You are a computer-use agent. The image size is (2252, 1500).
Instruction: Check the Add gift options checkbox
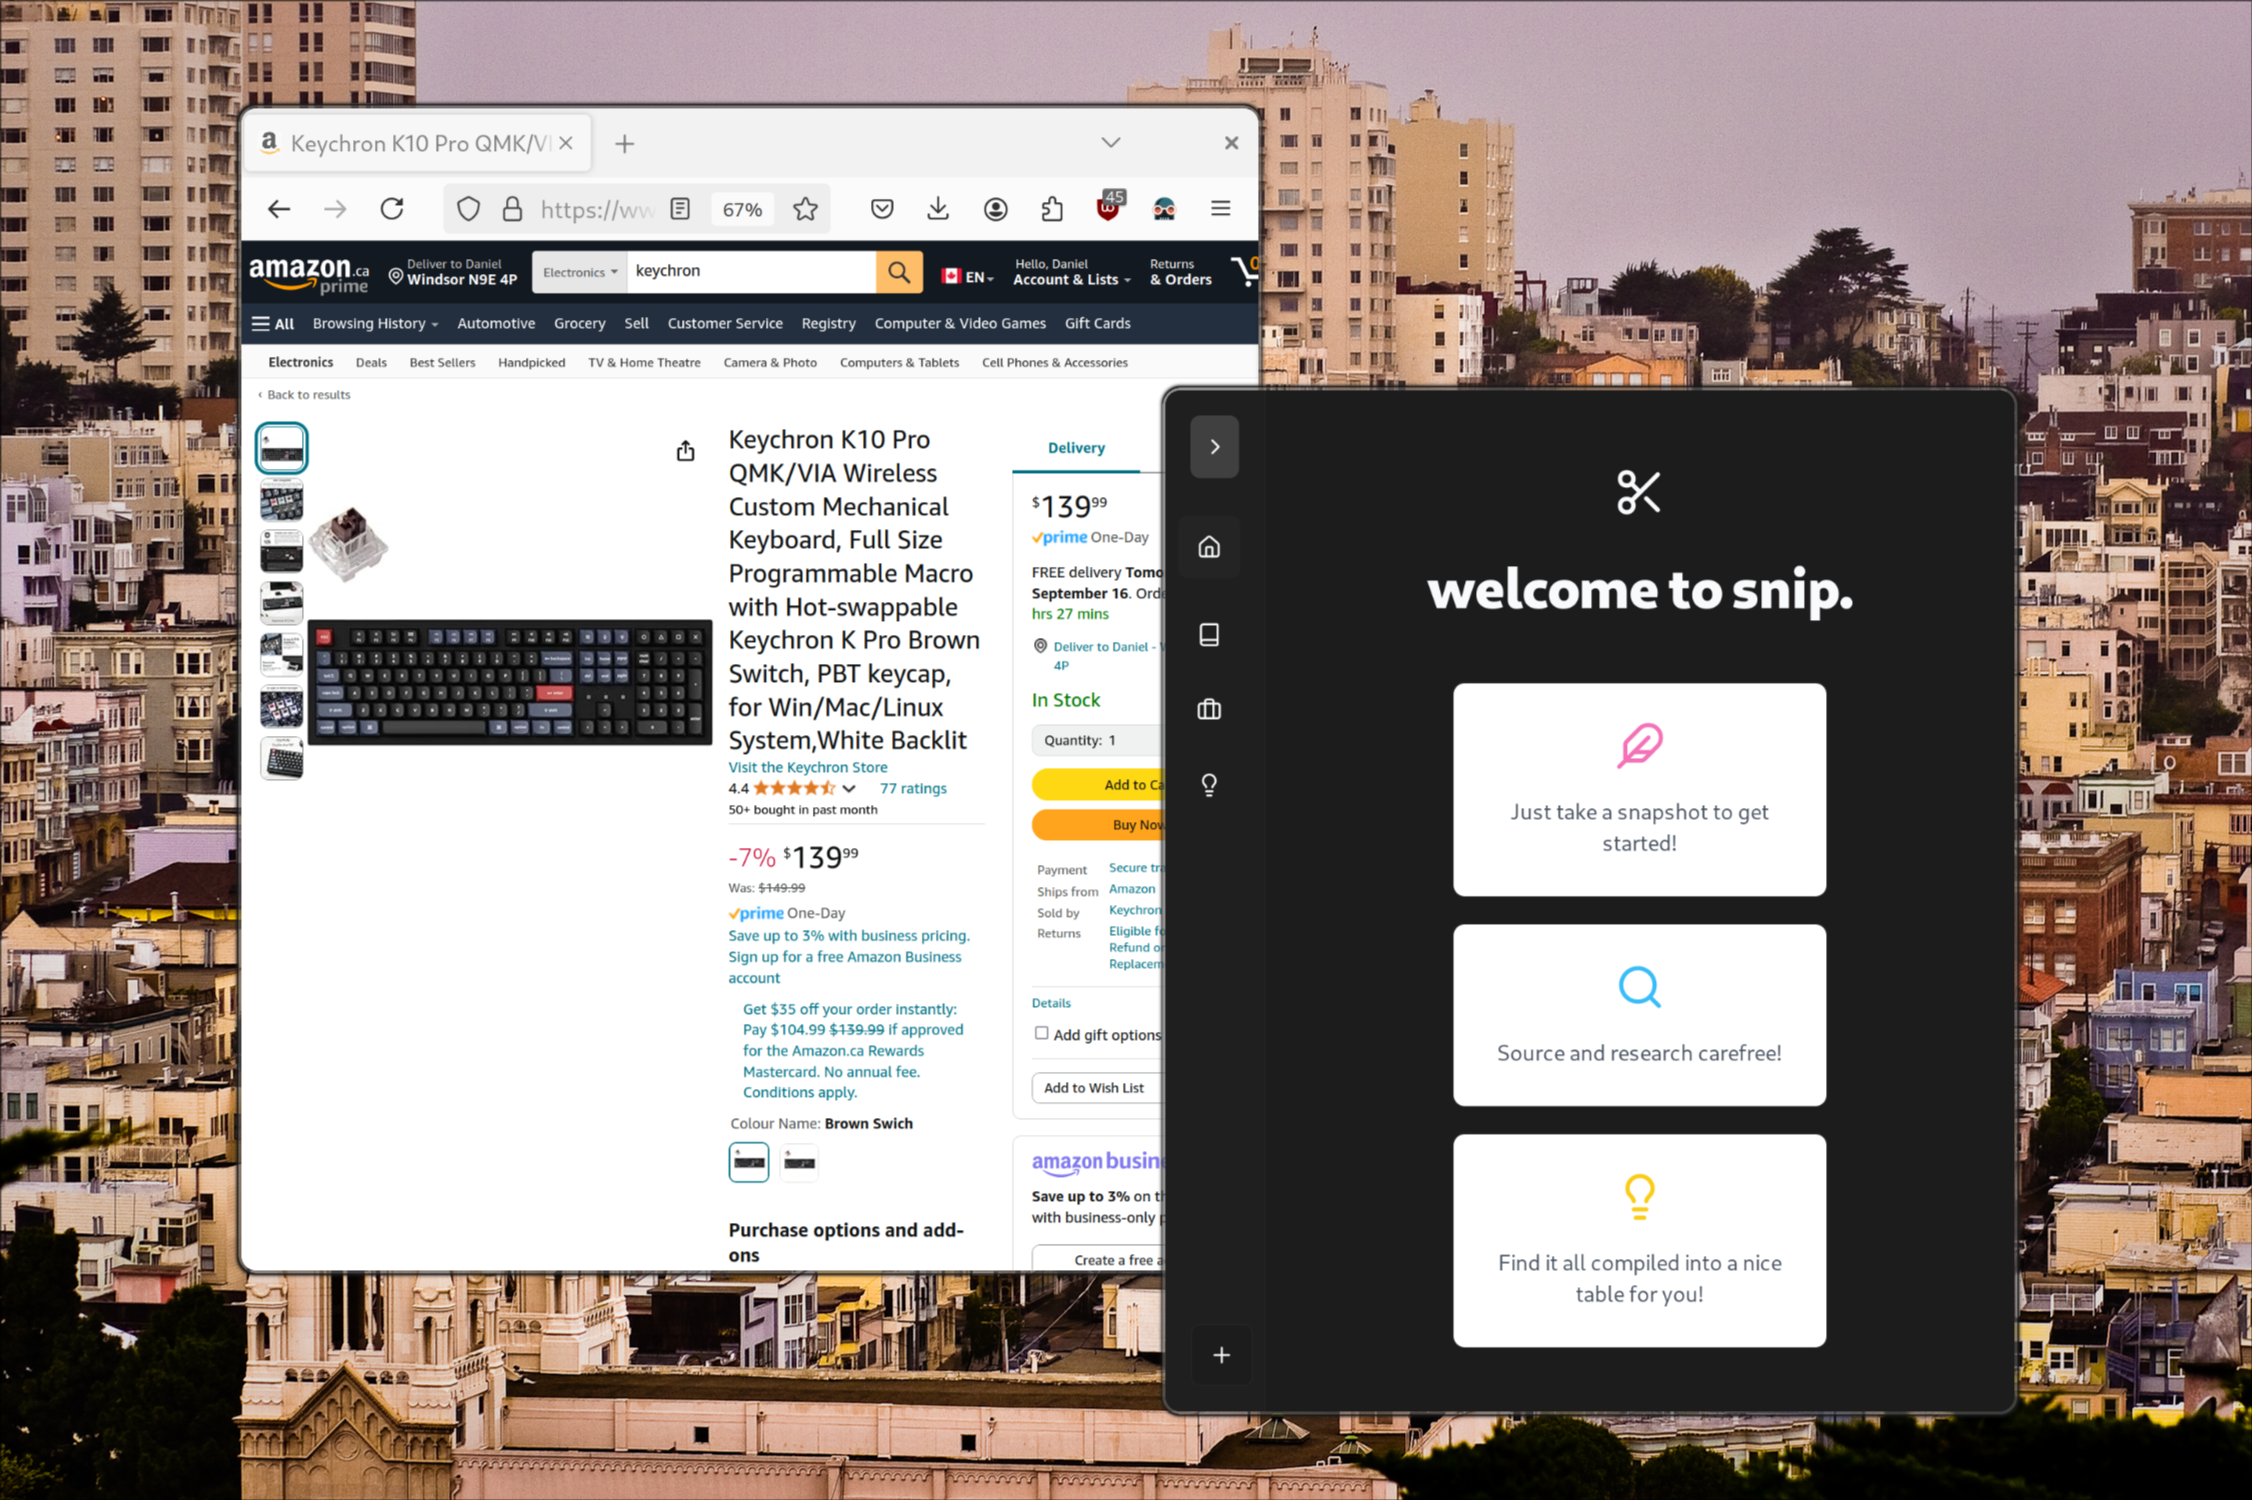1041,1033
